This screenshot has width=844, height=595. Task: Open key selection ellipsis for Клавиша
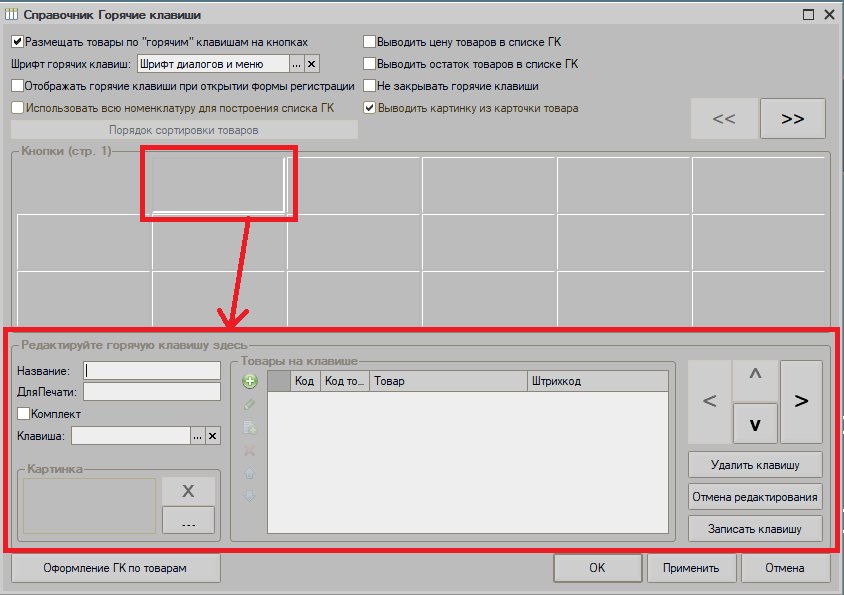(198, 436)
